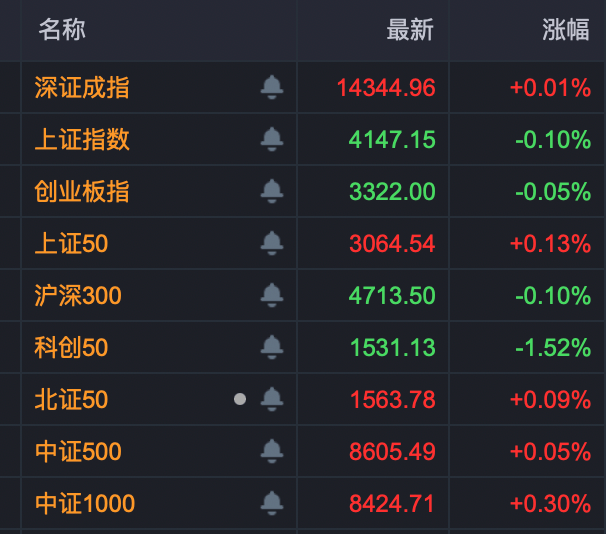Click the 沪深300 latest price 4713.50
Image resolution: width=606 pixels, height=534 pixels.
coord(392,296)
